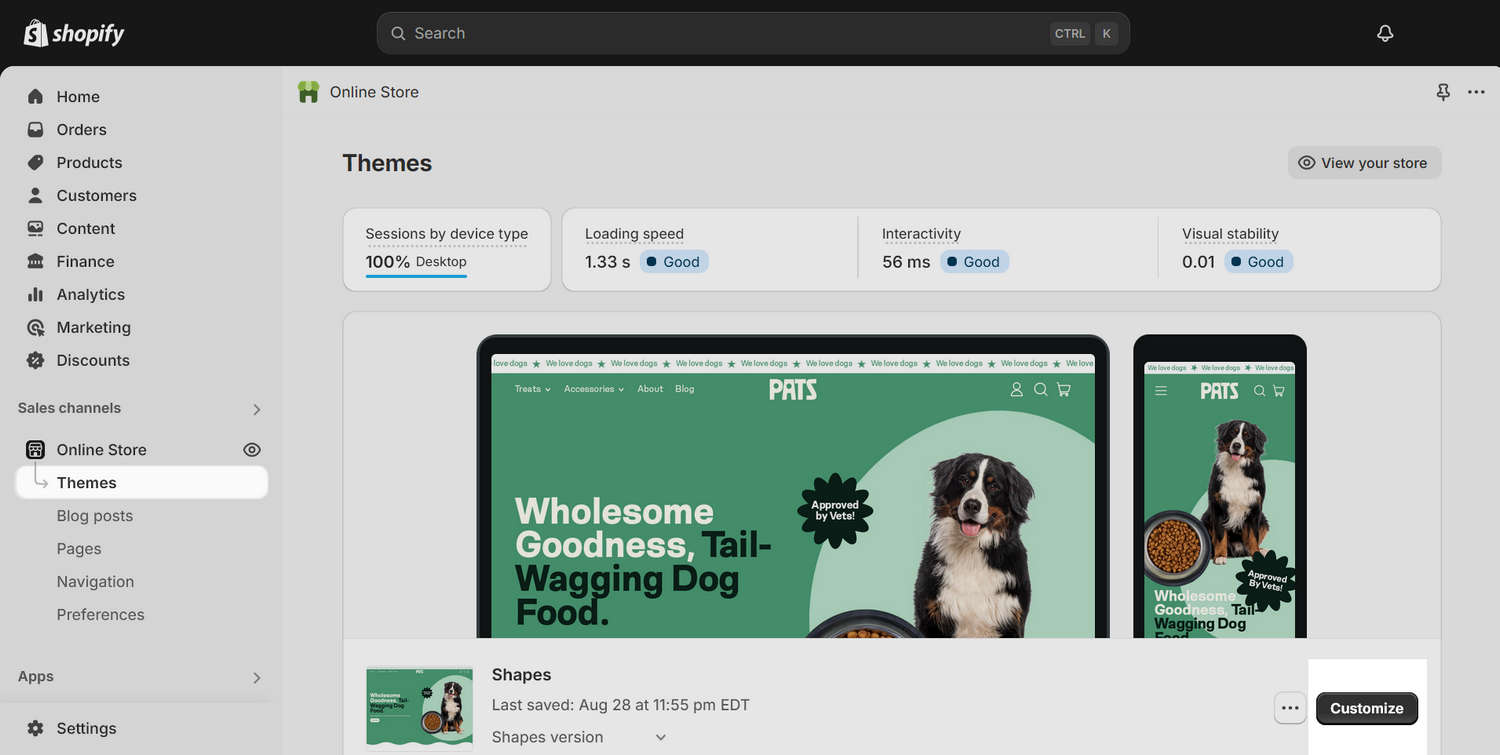Image resolution: width=1500 pixels, height=755 pixels.
Task: View online store via eye icon
Action: pos(252,450)
